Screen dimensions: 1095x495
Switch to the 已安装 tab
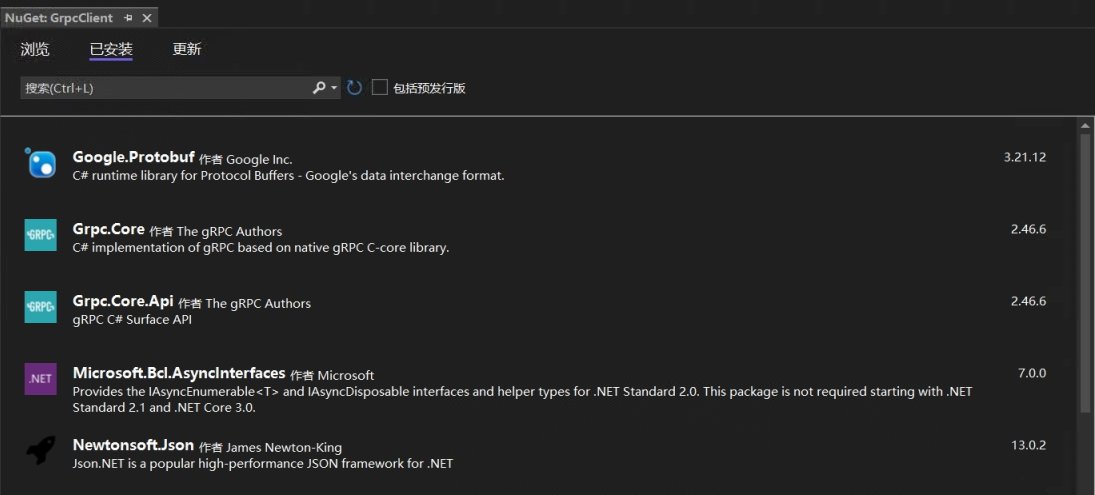tap(111, 49)
